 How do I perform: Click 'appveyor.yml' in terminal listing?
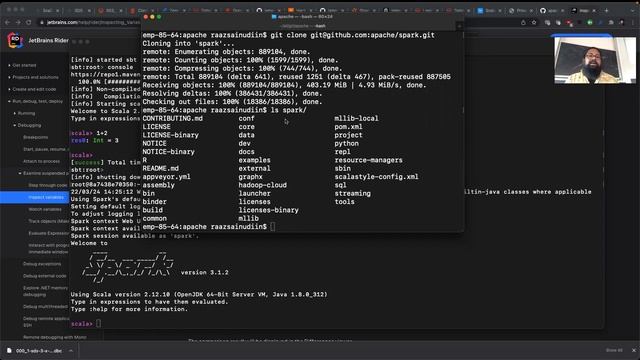[x=167, y=177]
